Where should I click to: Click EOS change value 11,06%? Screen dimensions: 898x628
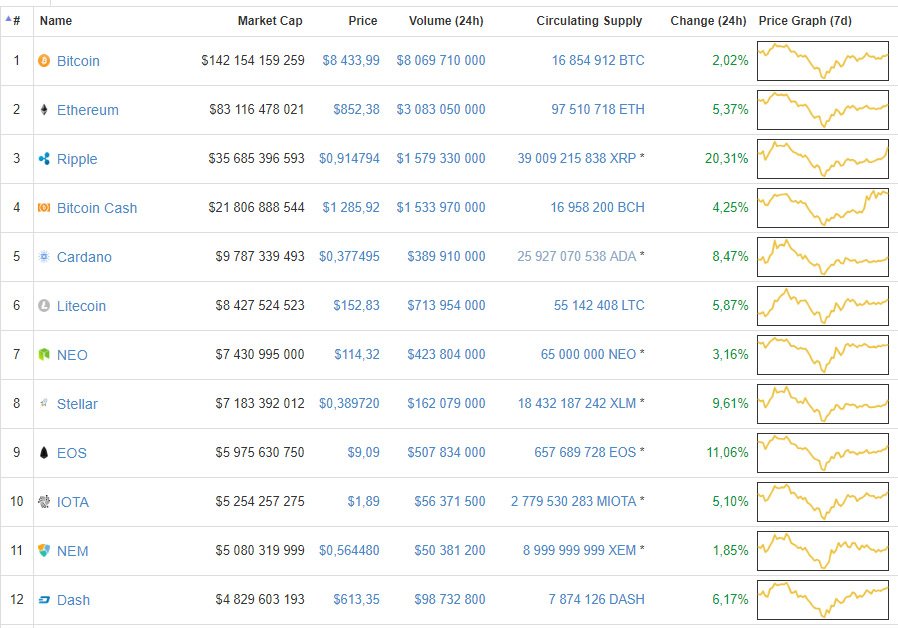pos(727,452)
